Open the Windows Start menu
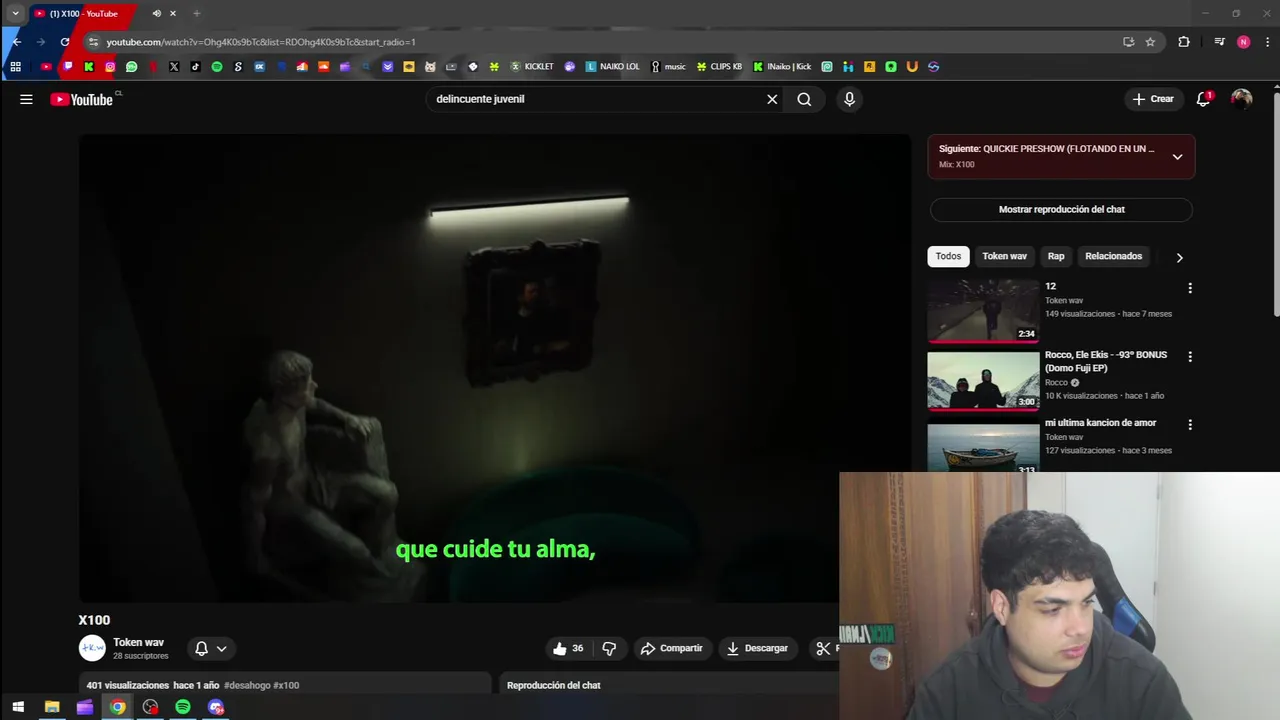The height and width of the screenshot is (720, 1280). [x=18, y=707]
